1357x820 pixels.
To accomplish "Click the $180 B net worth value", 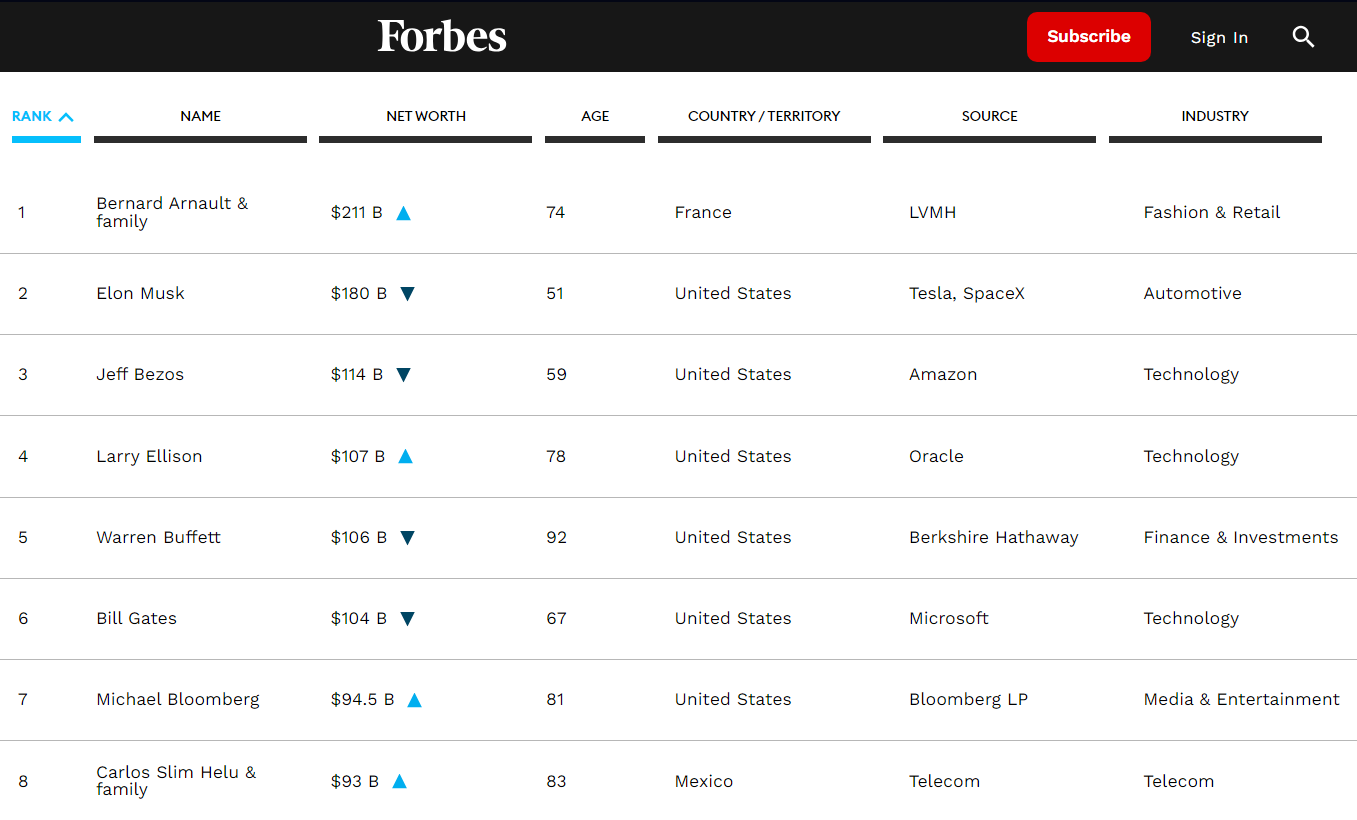I will point(359,293).
